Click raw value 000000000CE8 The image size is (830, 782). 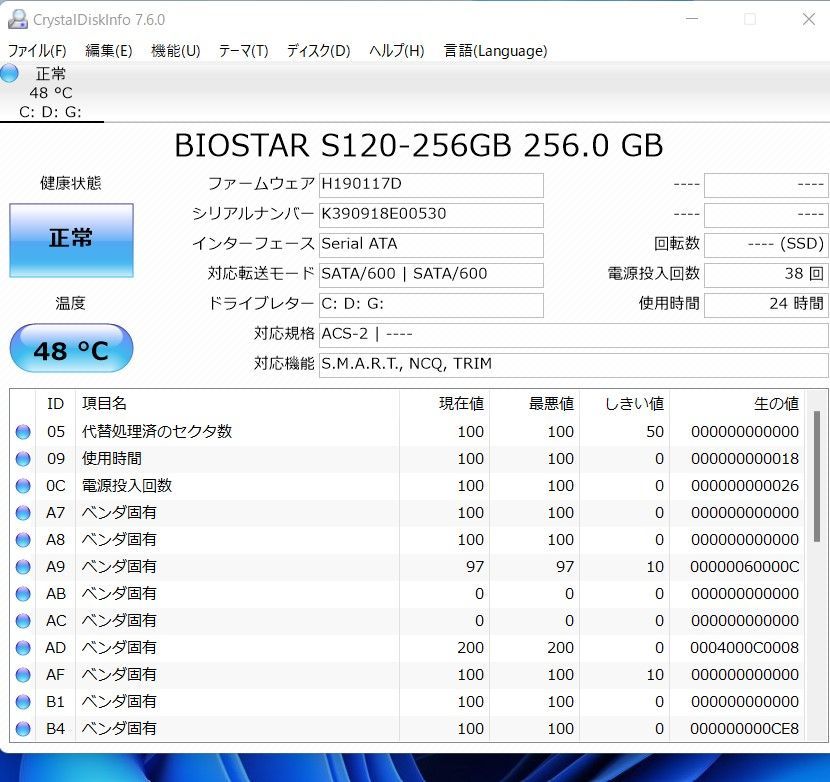(x=745, y=729)
